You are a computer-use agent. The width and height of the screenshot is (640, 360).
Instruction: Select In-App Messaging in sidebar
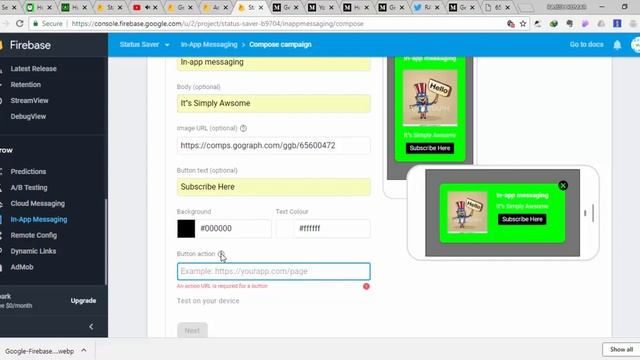[x=39, y=219]
